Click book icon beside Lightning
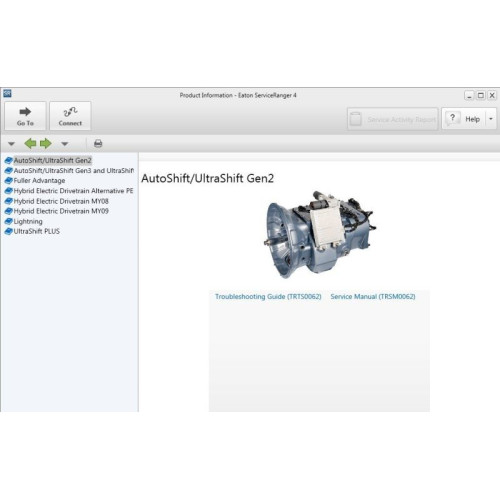This screenshot has width=500, height=500. pyautogui.click(x=8, y=221)
